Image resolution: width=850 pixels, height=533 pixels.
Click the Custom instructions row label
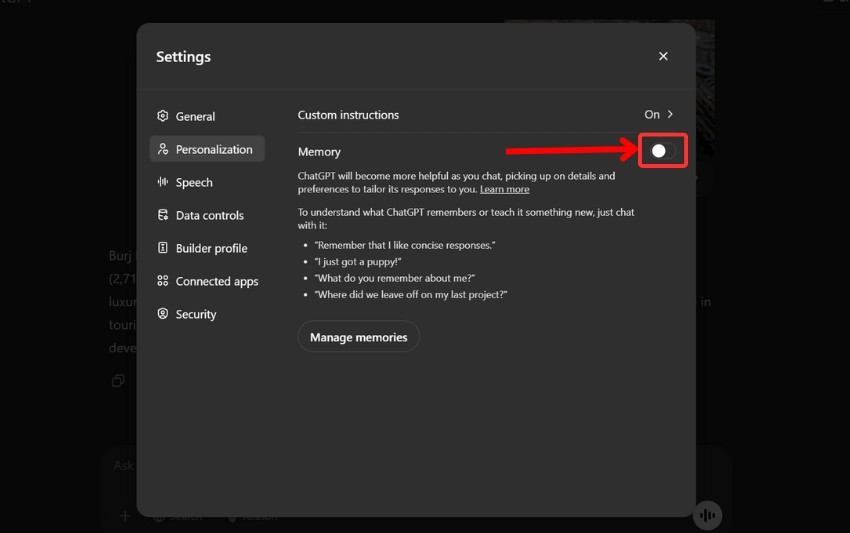point(348,115)
